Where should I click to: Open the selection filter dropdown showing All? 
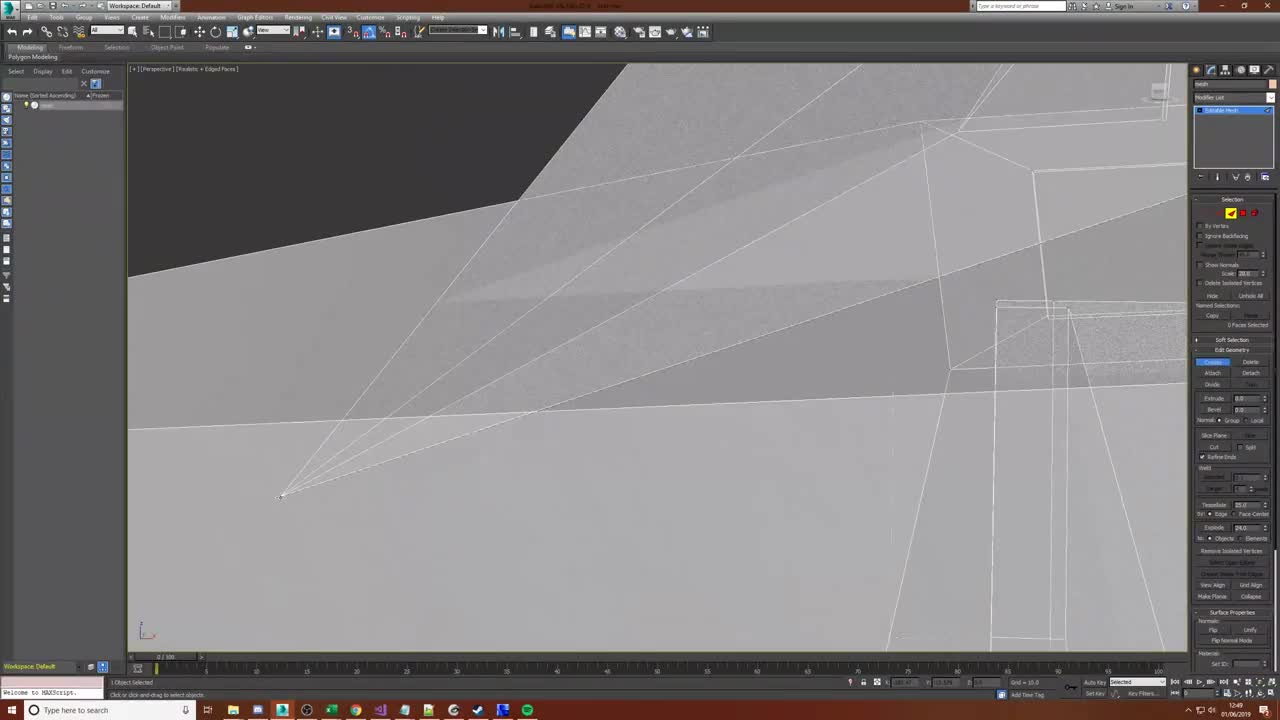tap(107, 31)
